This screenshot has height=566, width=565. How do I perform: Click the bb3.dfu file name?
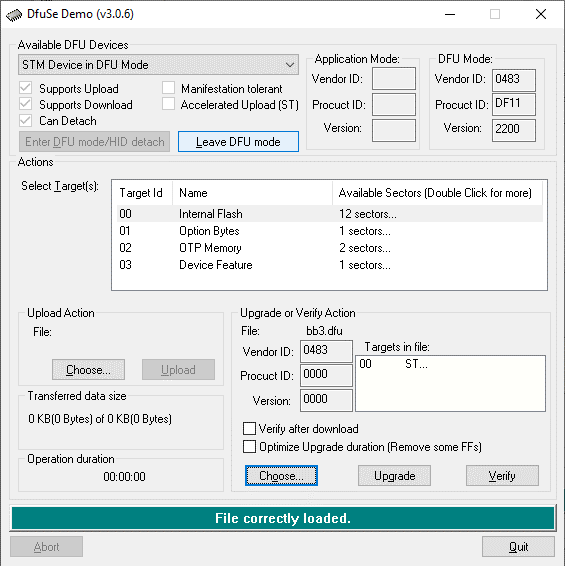point(324,331)
